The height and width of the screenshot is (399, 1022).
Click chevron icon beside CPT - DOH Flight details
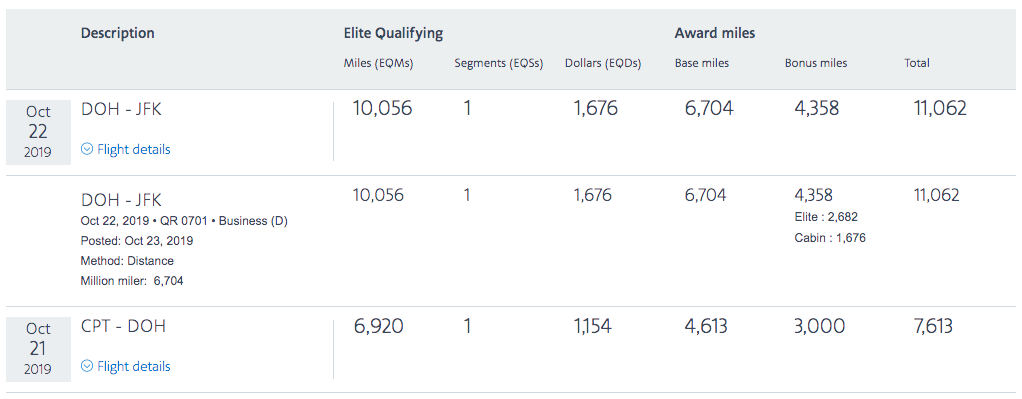[87, 366]
